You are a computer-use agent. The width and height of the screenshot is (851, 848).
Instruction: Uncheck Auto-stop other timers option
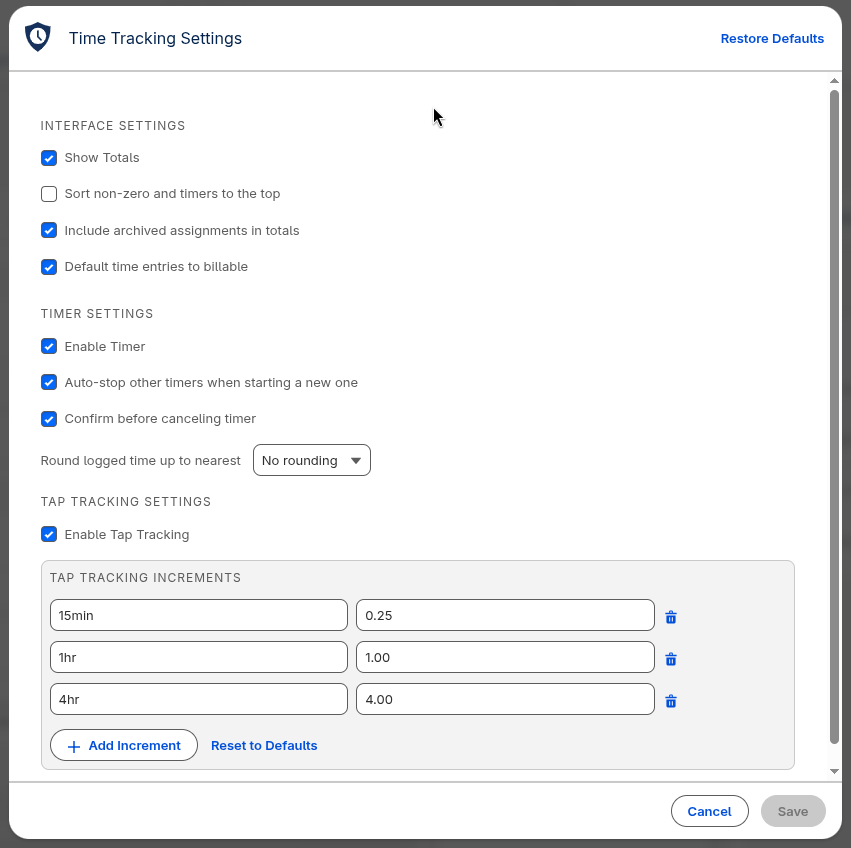49,382
